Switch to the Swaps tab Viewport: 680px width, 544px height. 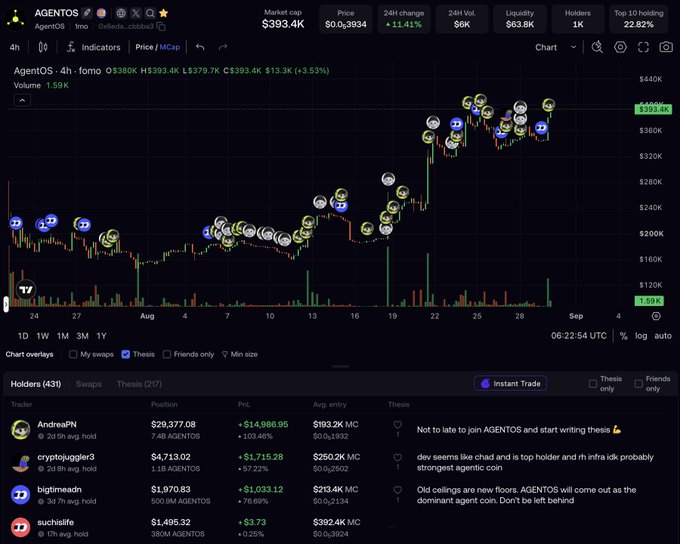(88, 384)
